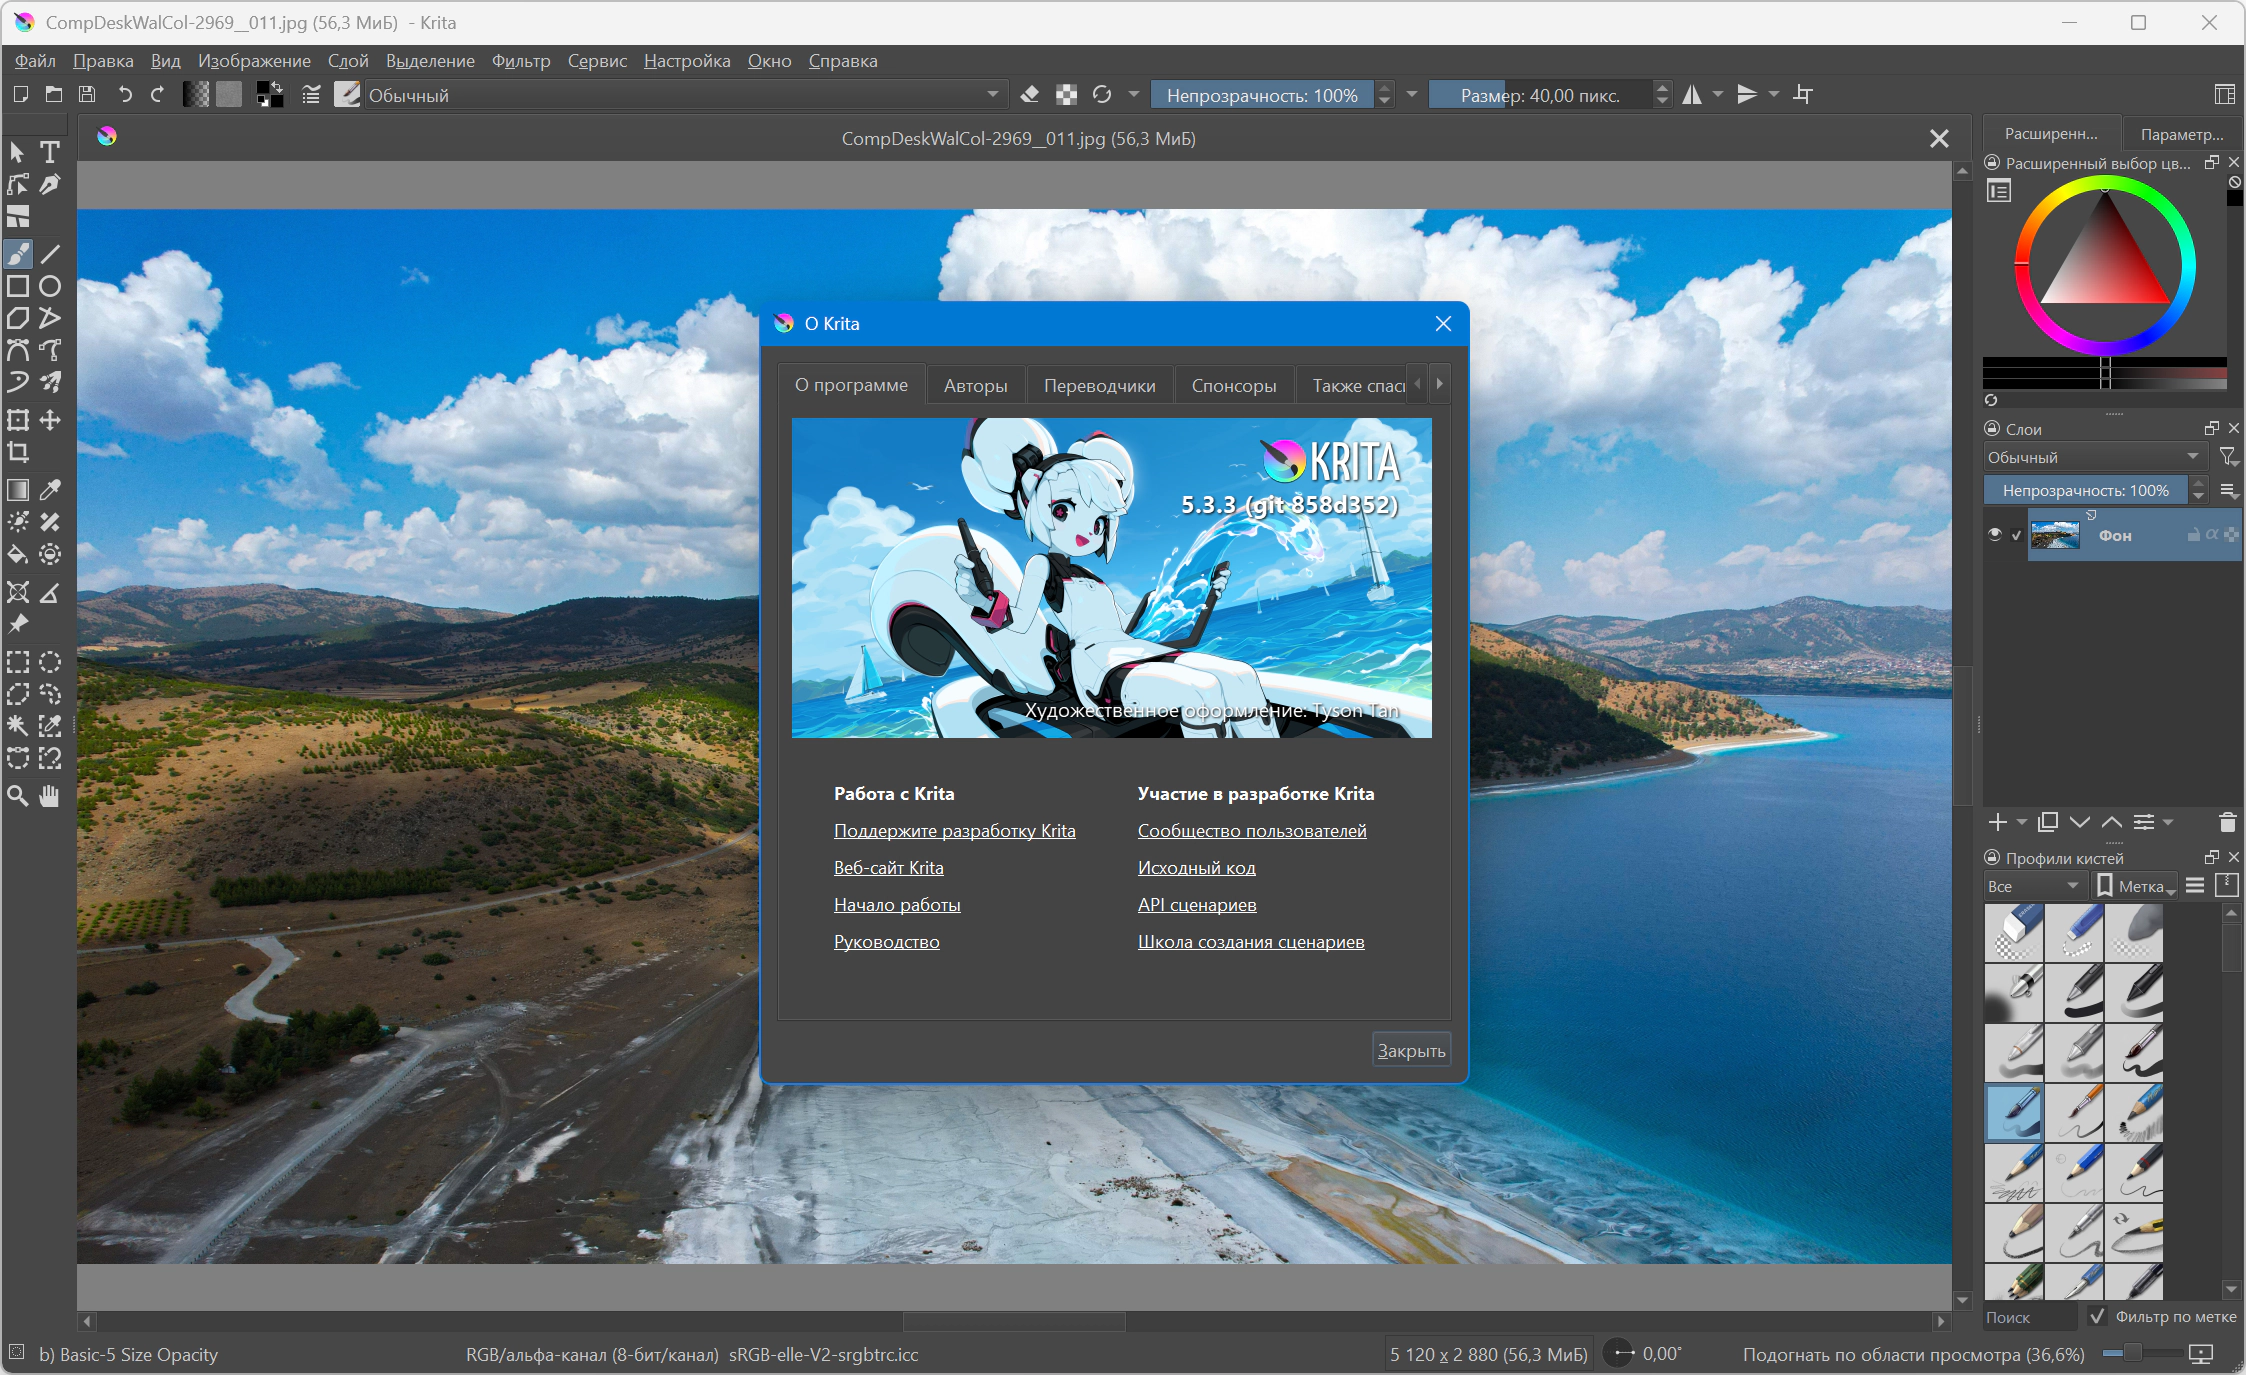Select the Line tool
The image size is (2246, 1375).
tap(50, 254)
